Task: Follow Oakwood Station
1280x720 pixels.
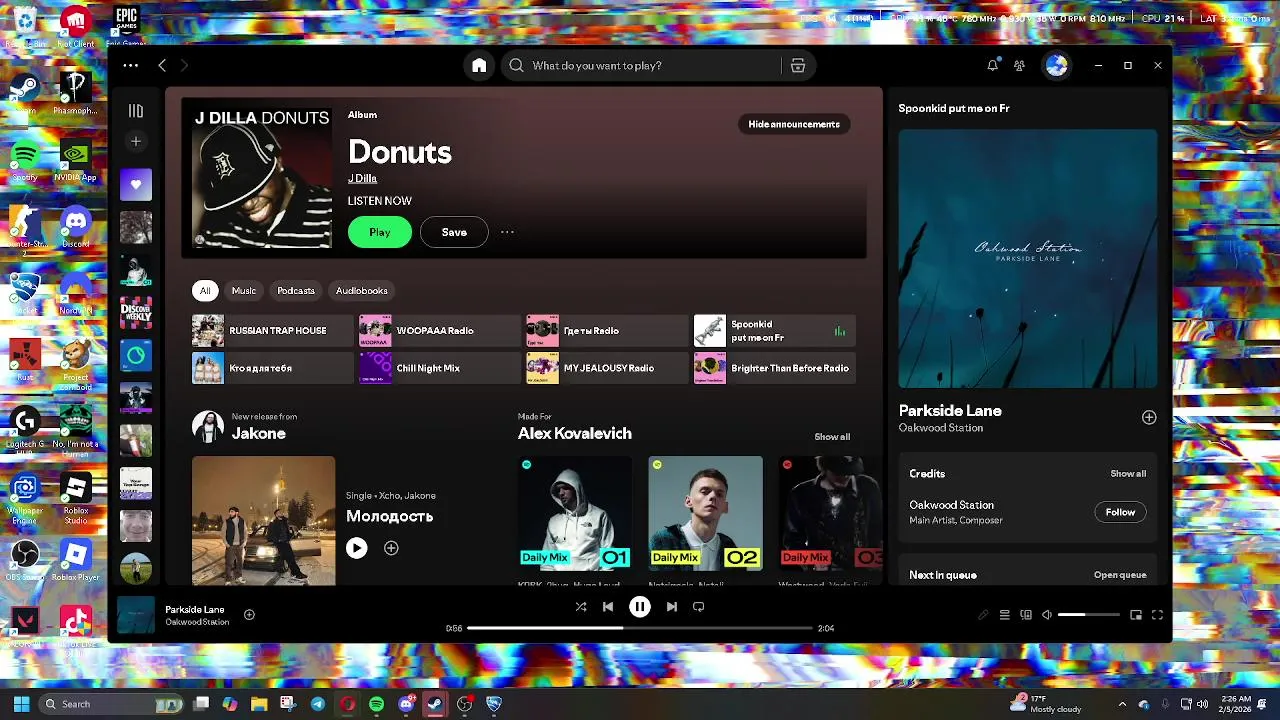Action: point(1120,512)
